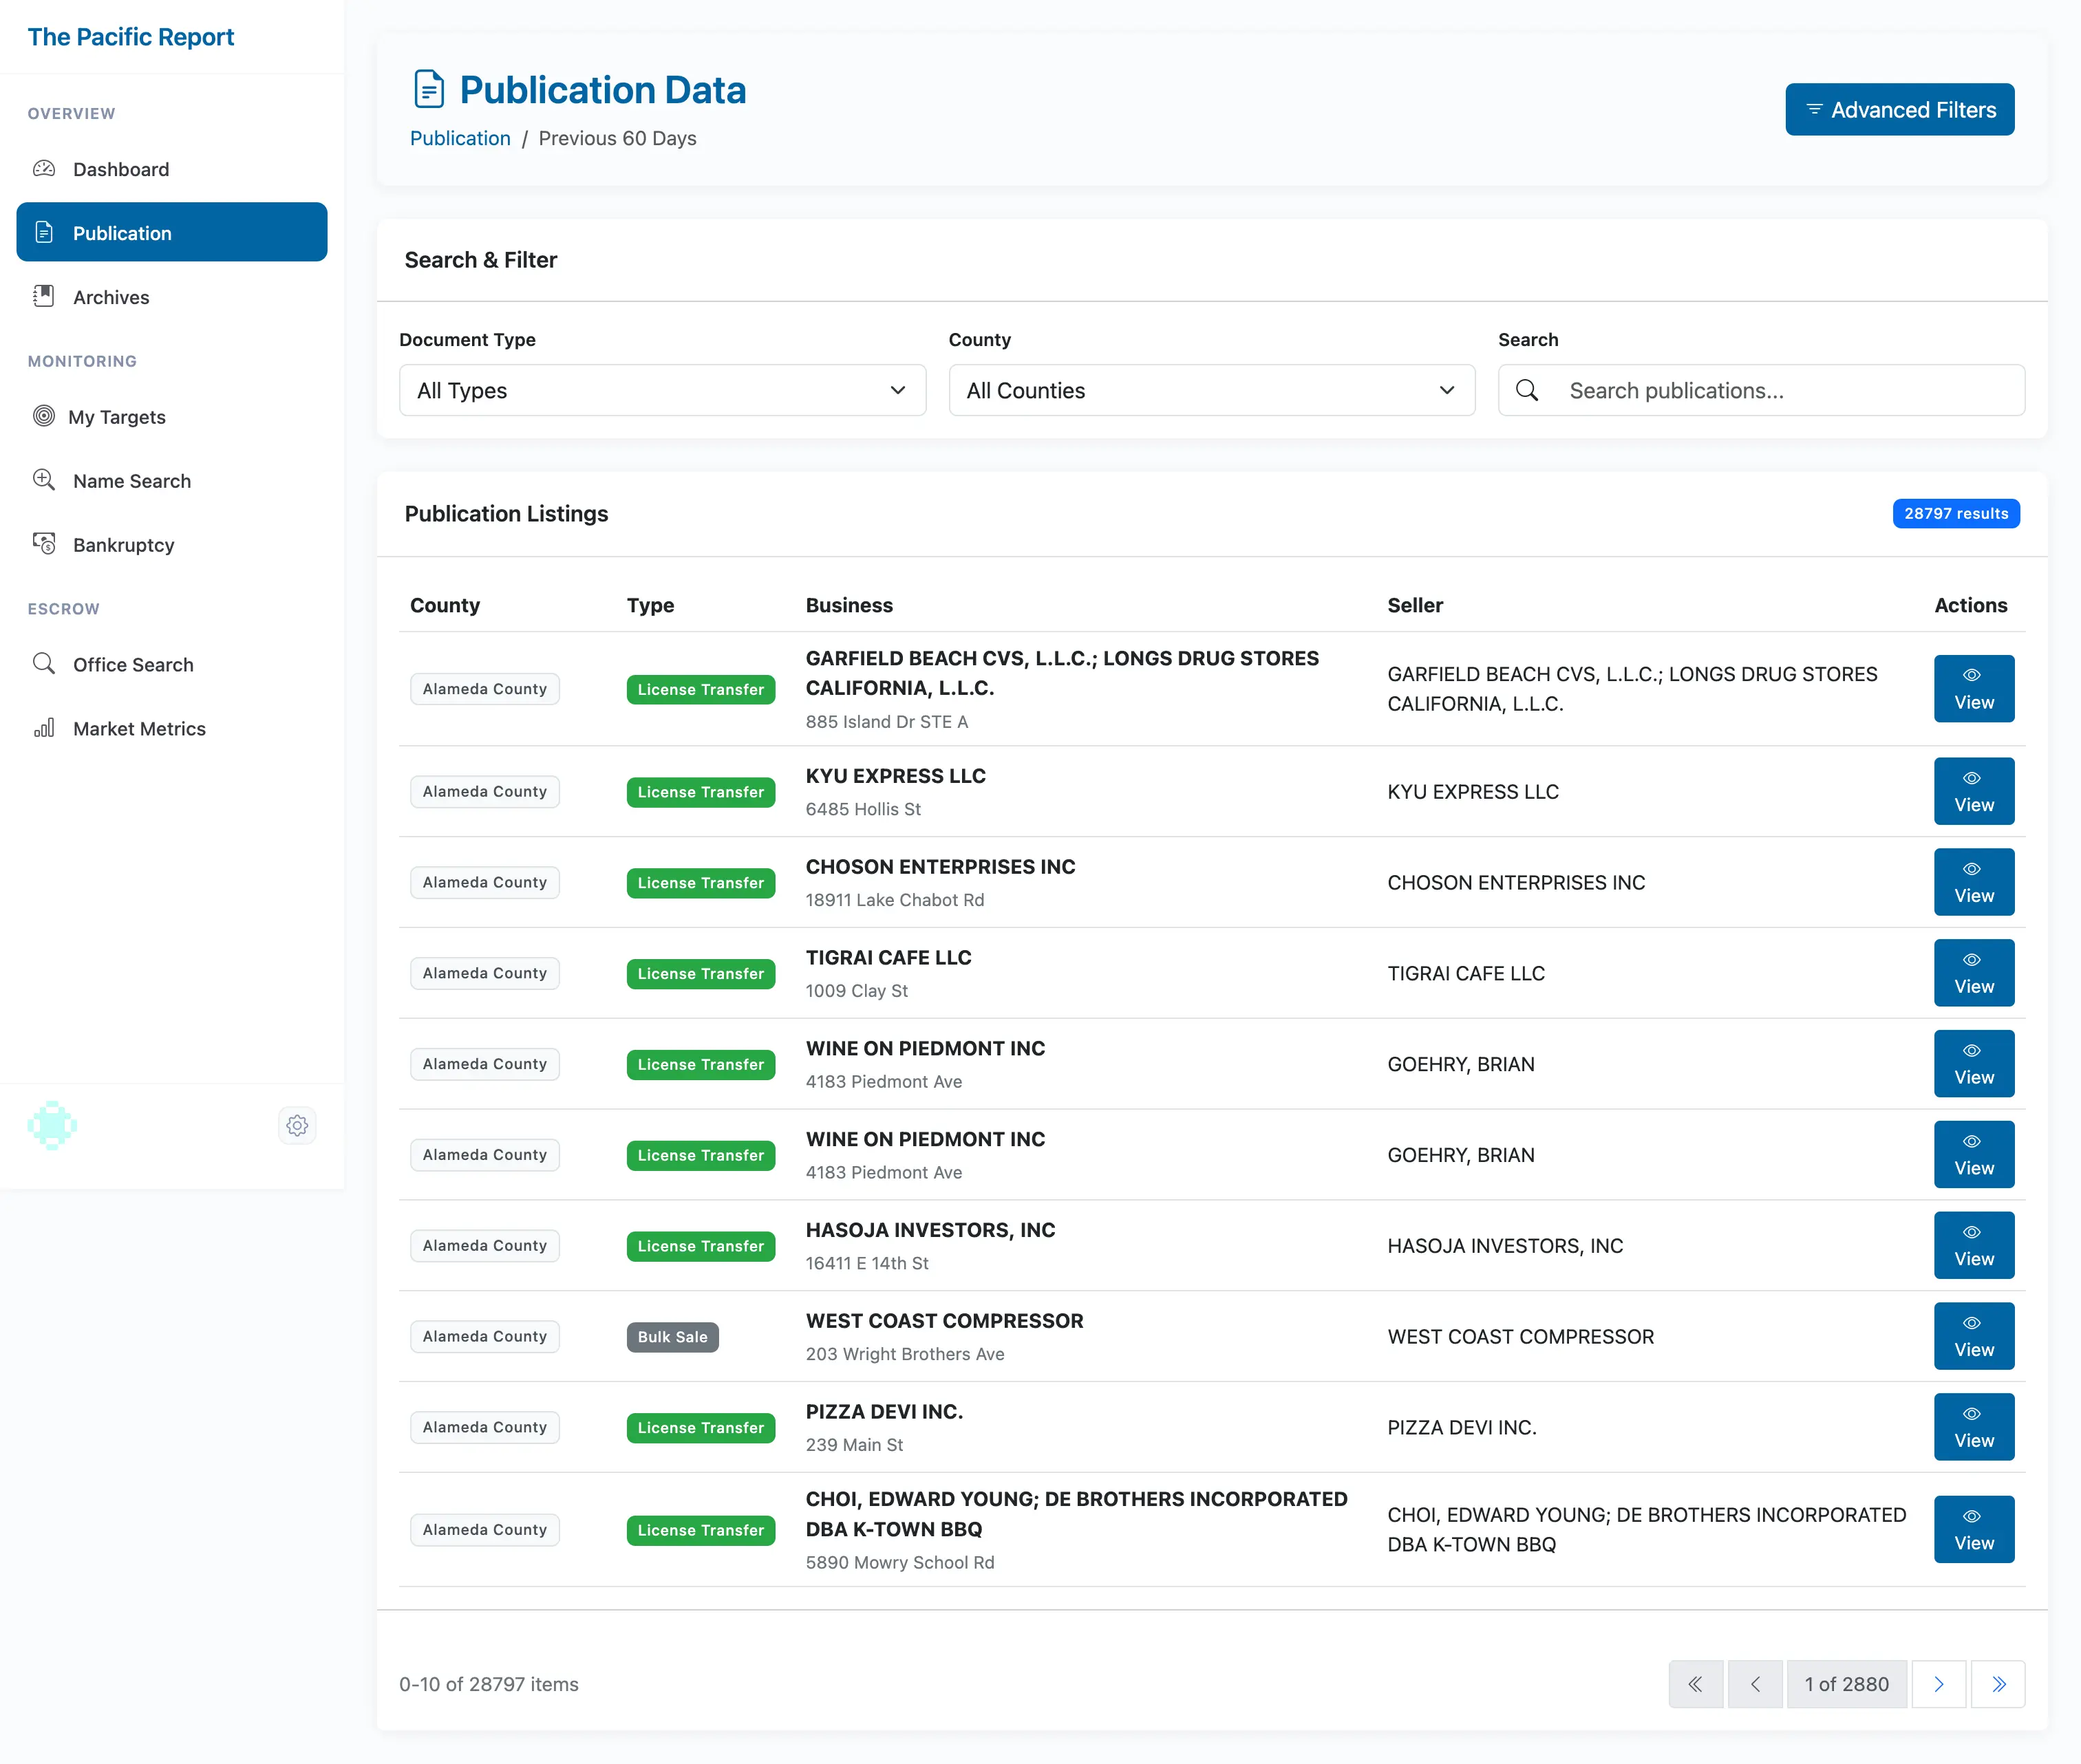The width and height of the screenshot is (2081, 1764).
Task: Click the address 18911 Lake Chabot Rd
Action: point(895,899)
